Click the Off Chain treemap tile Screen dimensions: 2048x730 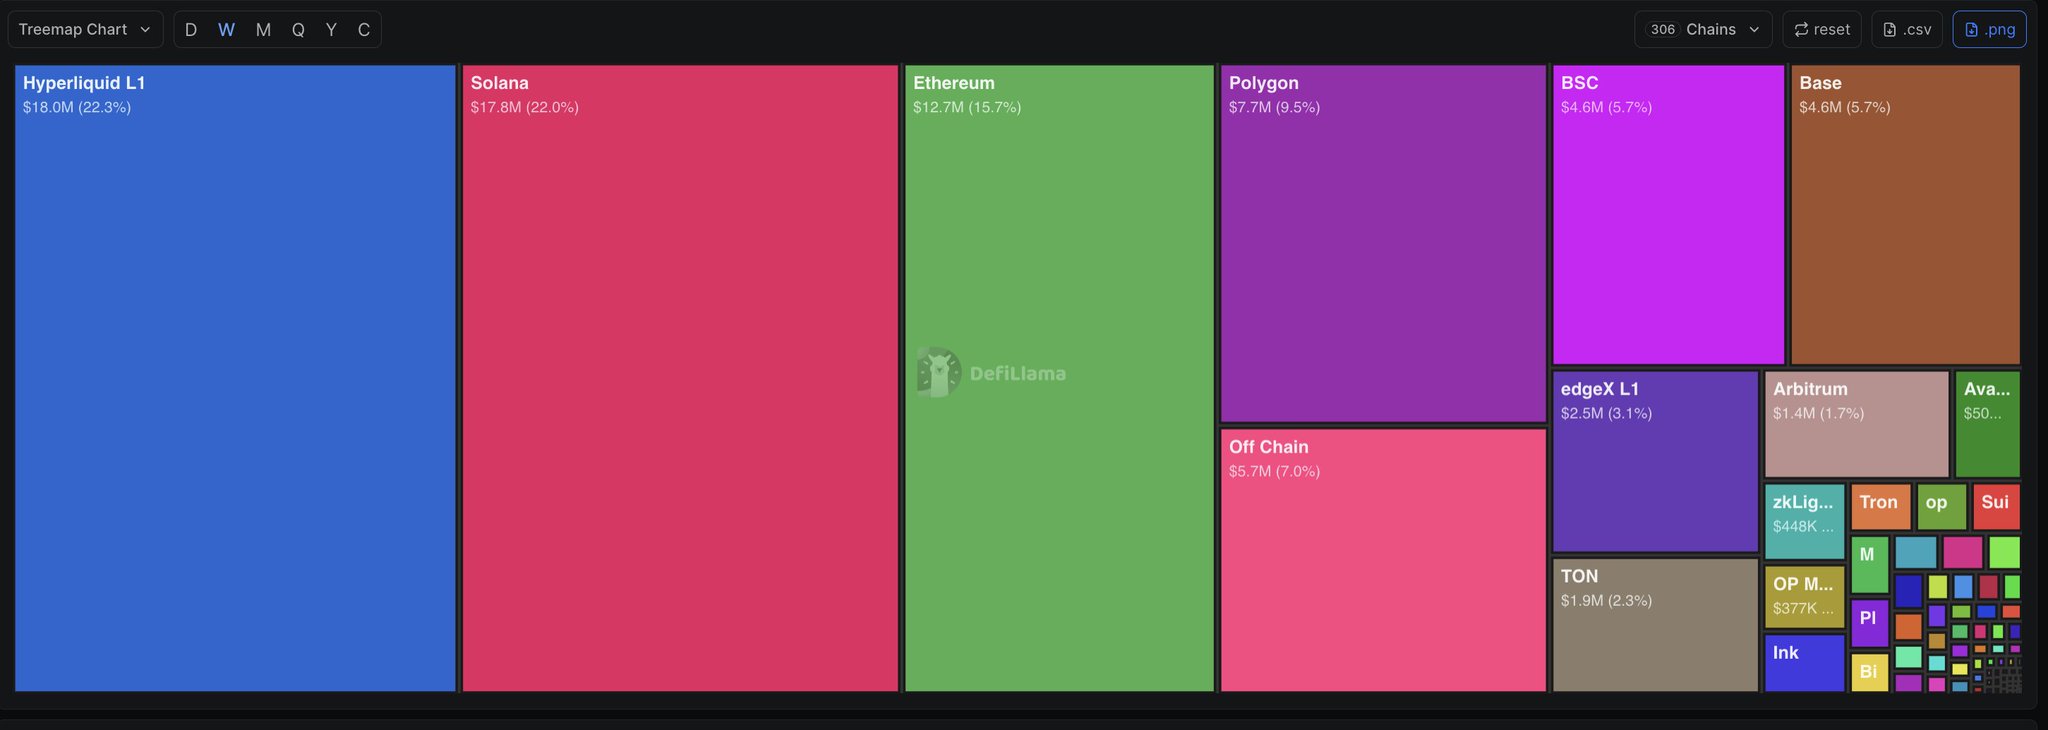(x=1383, y=560)
